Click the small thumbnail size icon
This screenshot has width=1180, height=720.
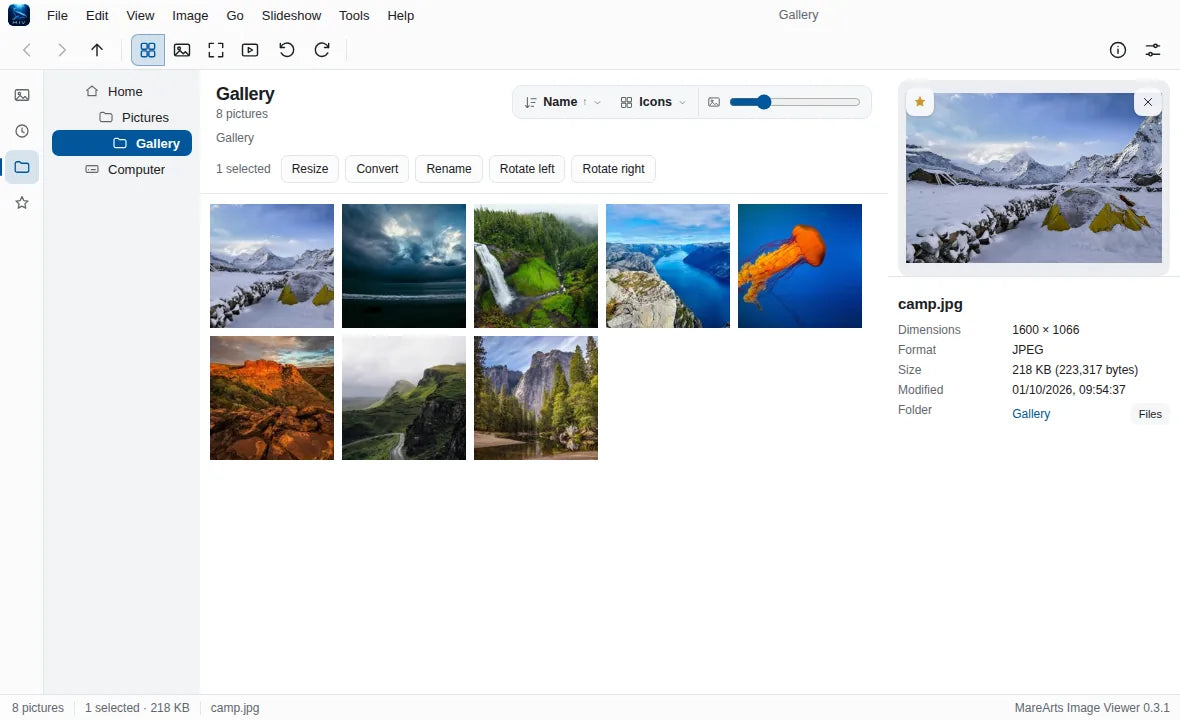click(x=713, y=102)
